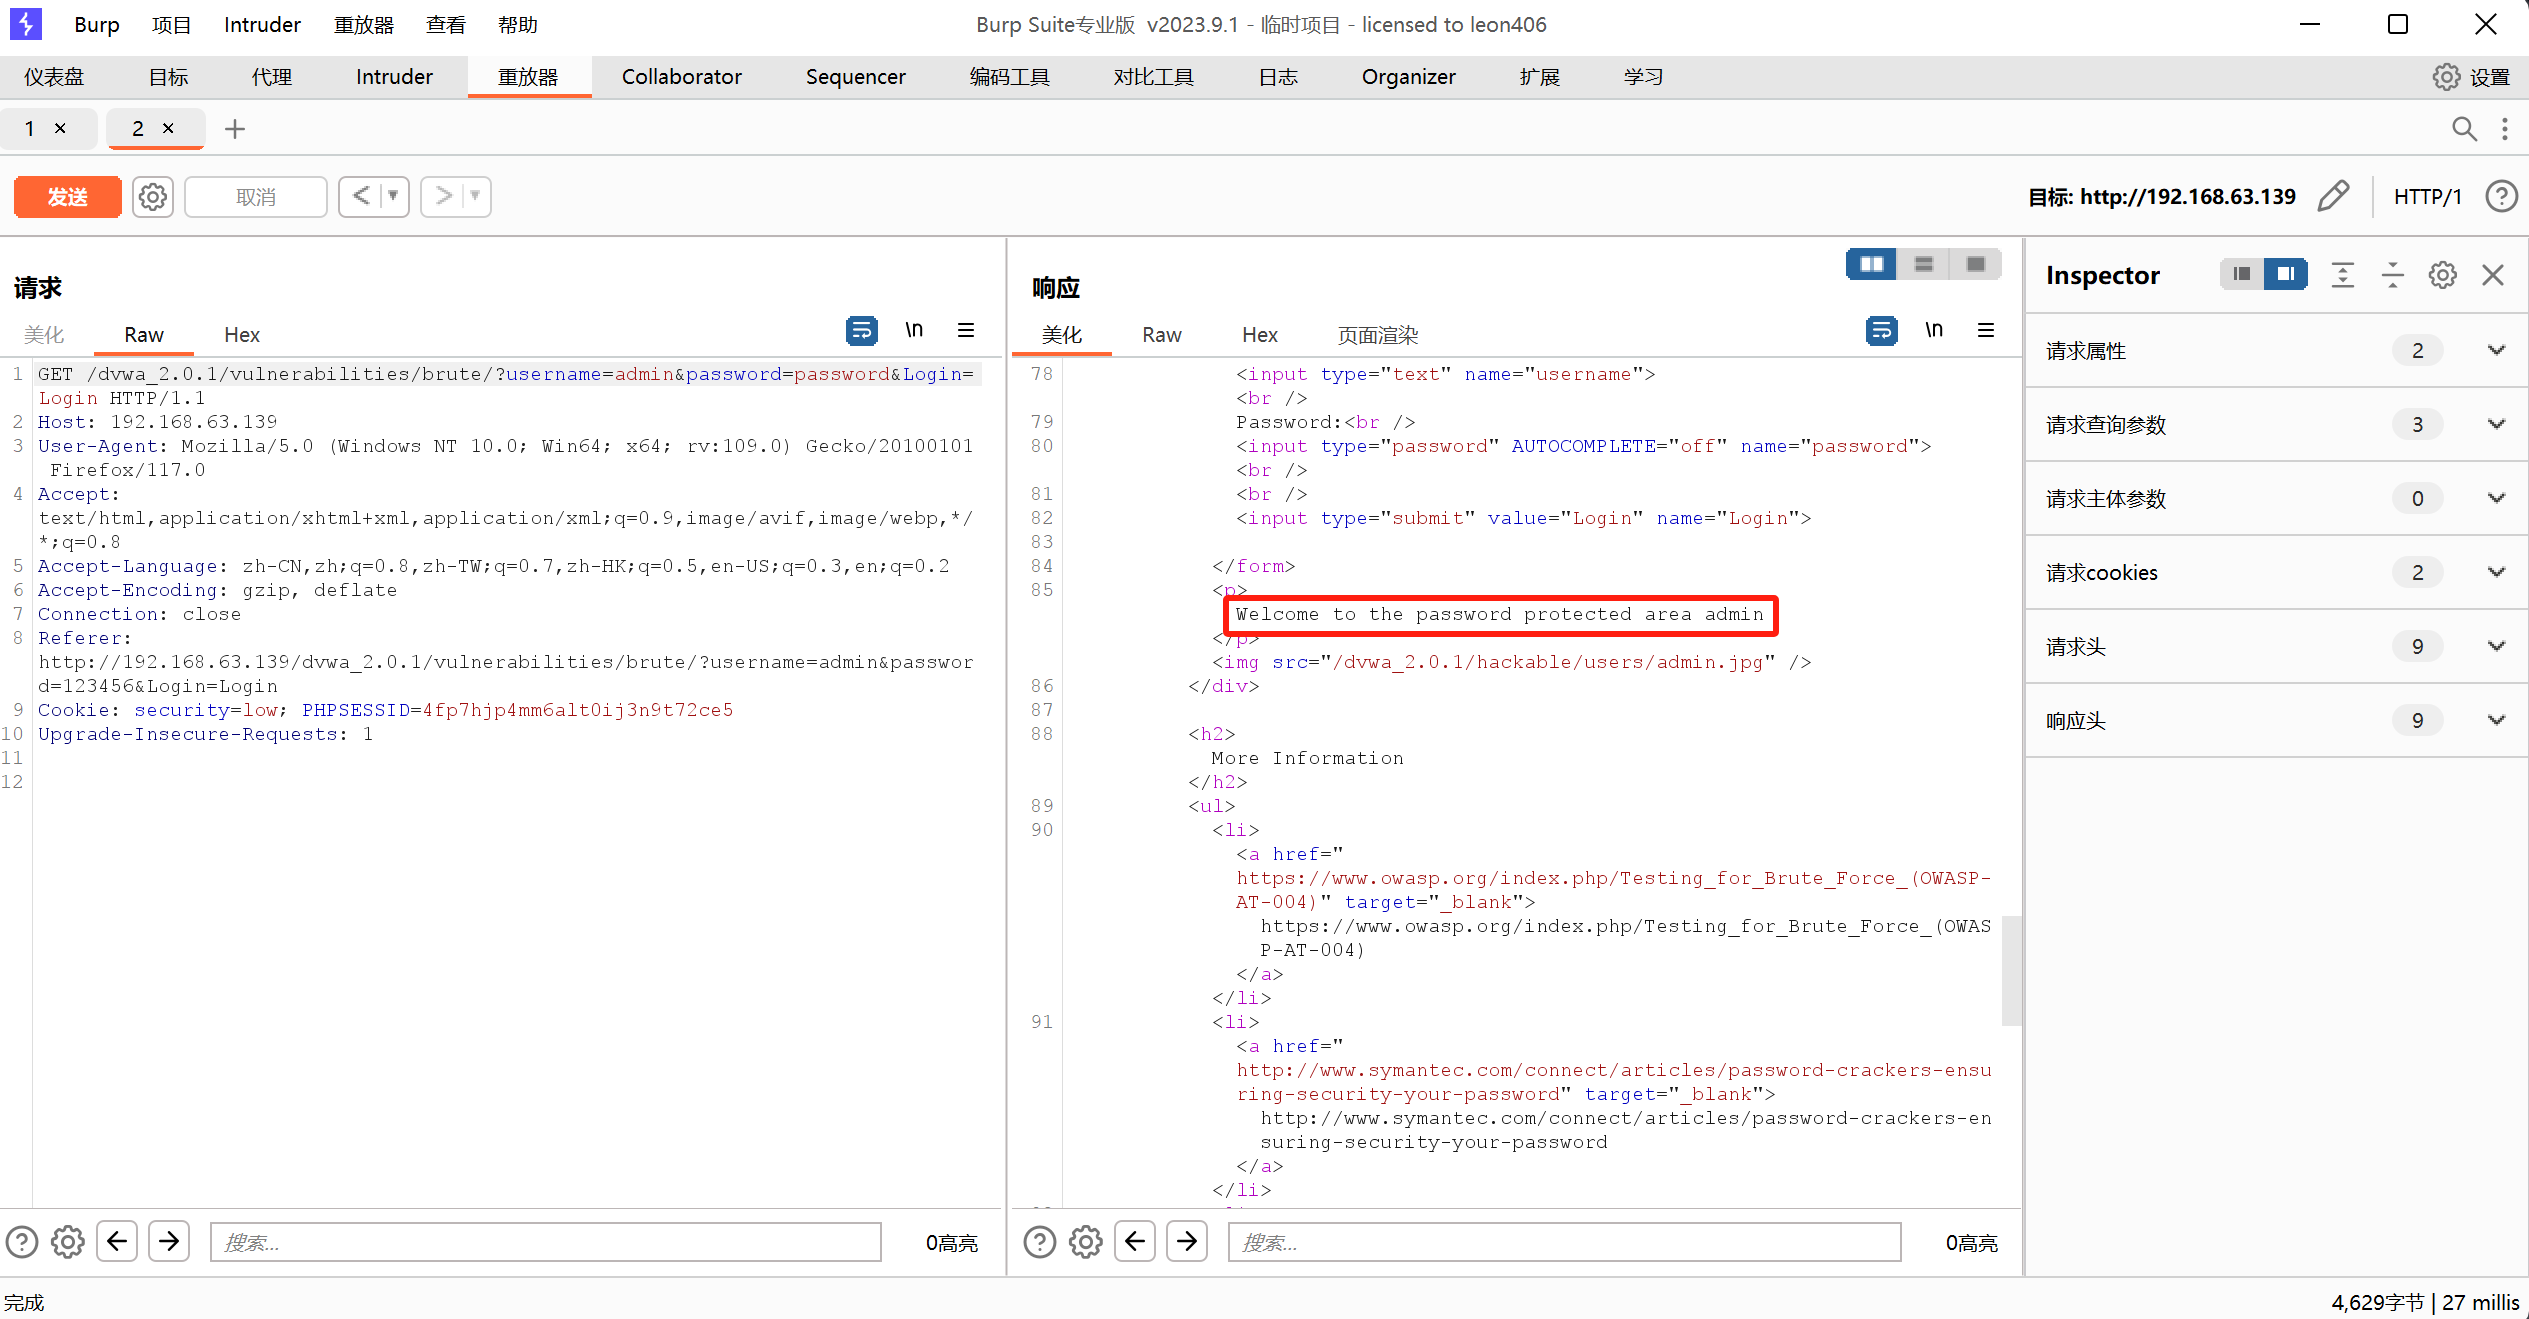
Task: Select Repeater tab 1
Action: [30, 128]
